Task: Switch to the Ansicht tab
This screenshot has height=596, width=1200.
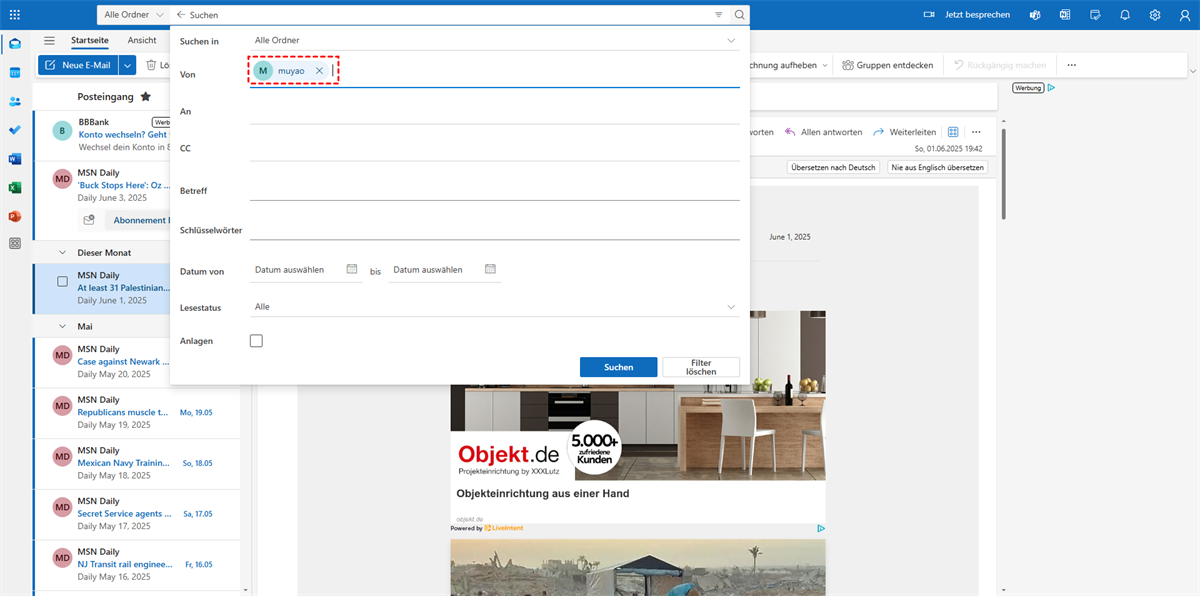Action: [x=142, y=40]
